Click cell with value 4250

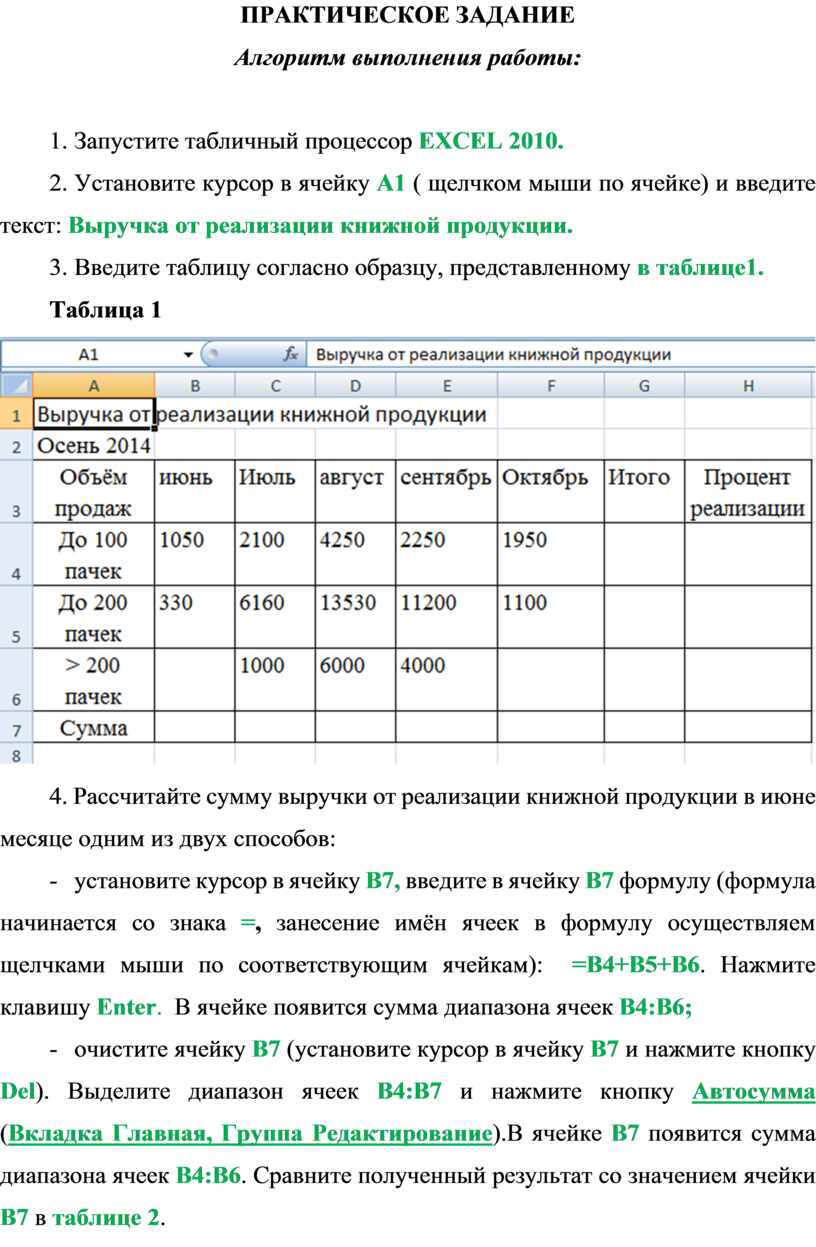click(356, 555)
